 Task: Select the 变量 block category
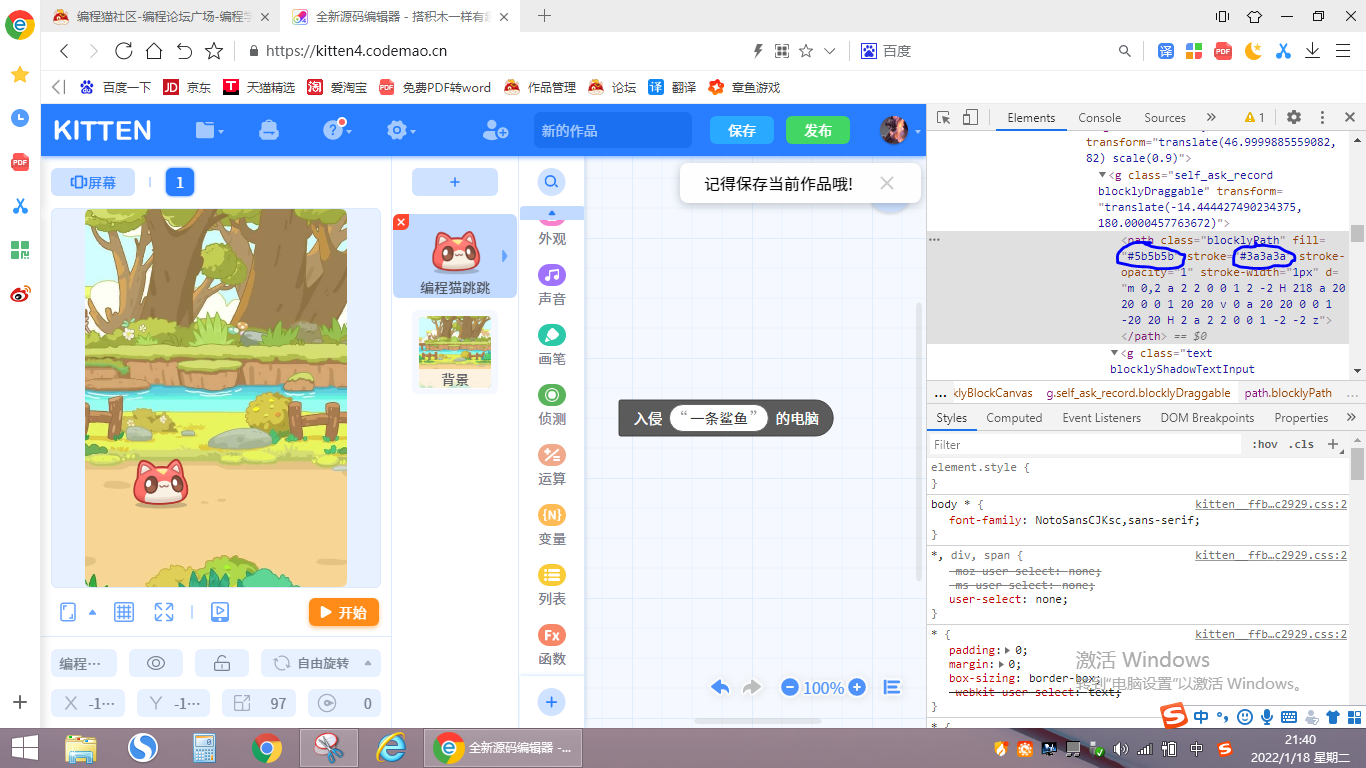pyautogui.click(x=552, y=525)
